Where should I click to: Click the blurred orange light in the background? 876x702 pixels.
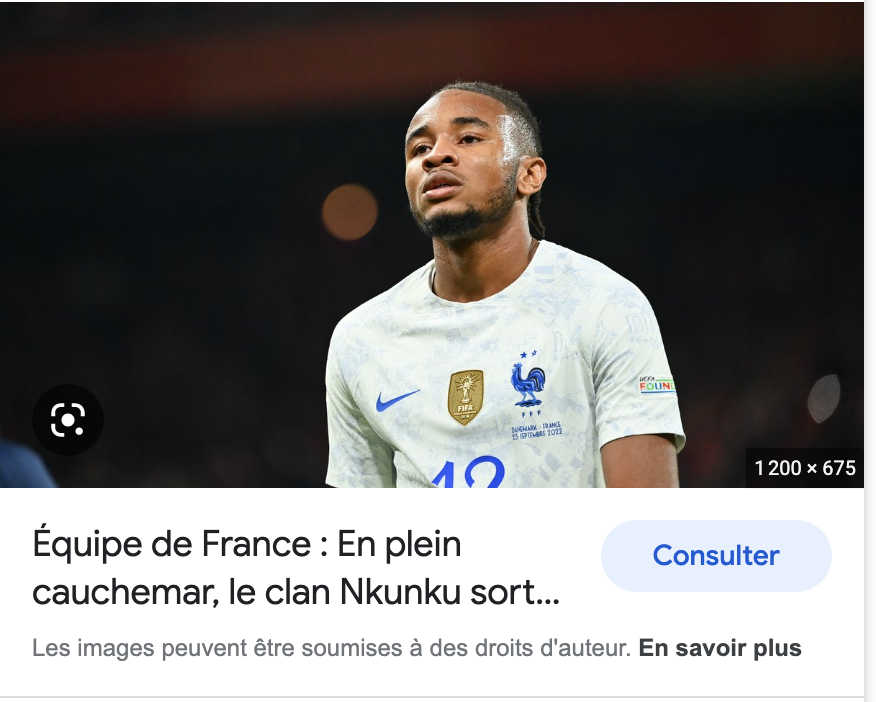[350, 212]
